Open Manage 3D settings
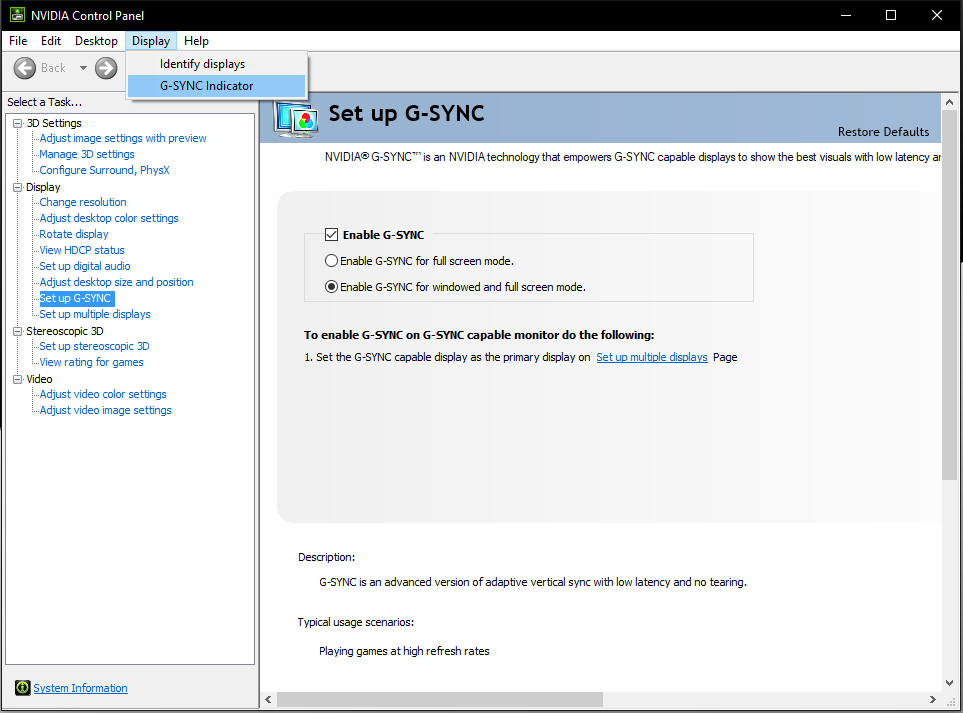This screenshot has width=963, height=713. click(x=87, y=154)
